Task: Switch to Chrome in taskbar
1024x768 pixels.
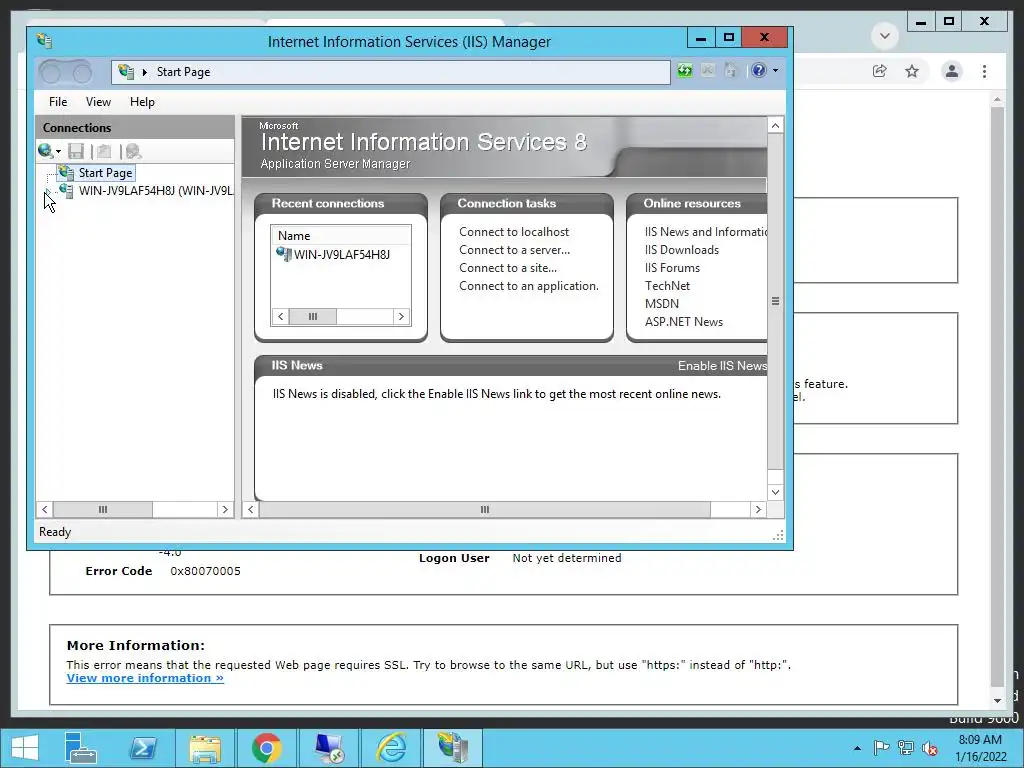Action: tap(266, 748)
